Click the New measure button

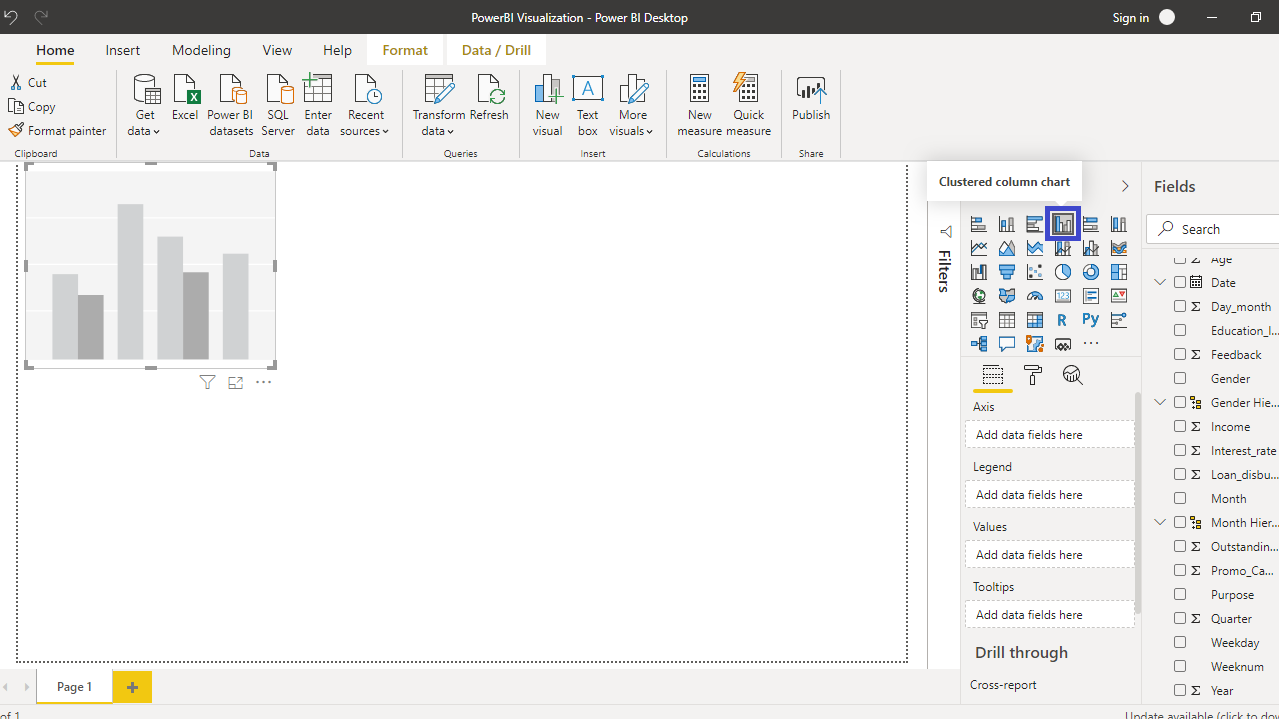pos(699,105)
